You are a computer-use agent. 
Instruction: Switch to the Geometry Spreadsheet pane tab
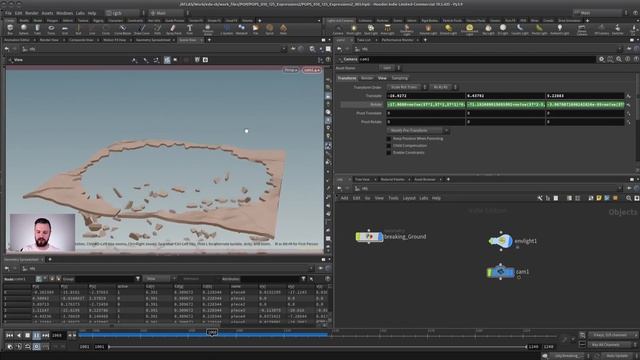pos(153,40)
